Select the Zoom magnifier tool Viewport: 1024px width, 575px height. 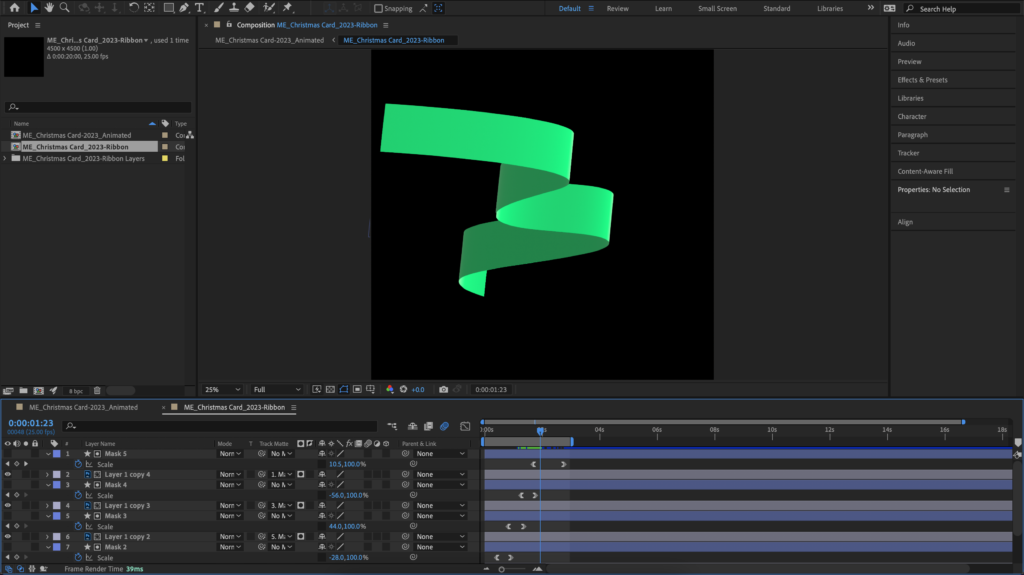pos(65,8)
